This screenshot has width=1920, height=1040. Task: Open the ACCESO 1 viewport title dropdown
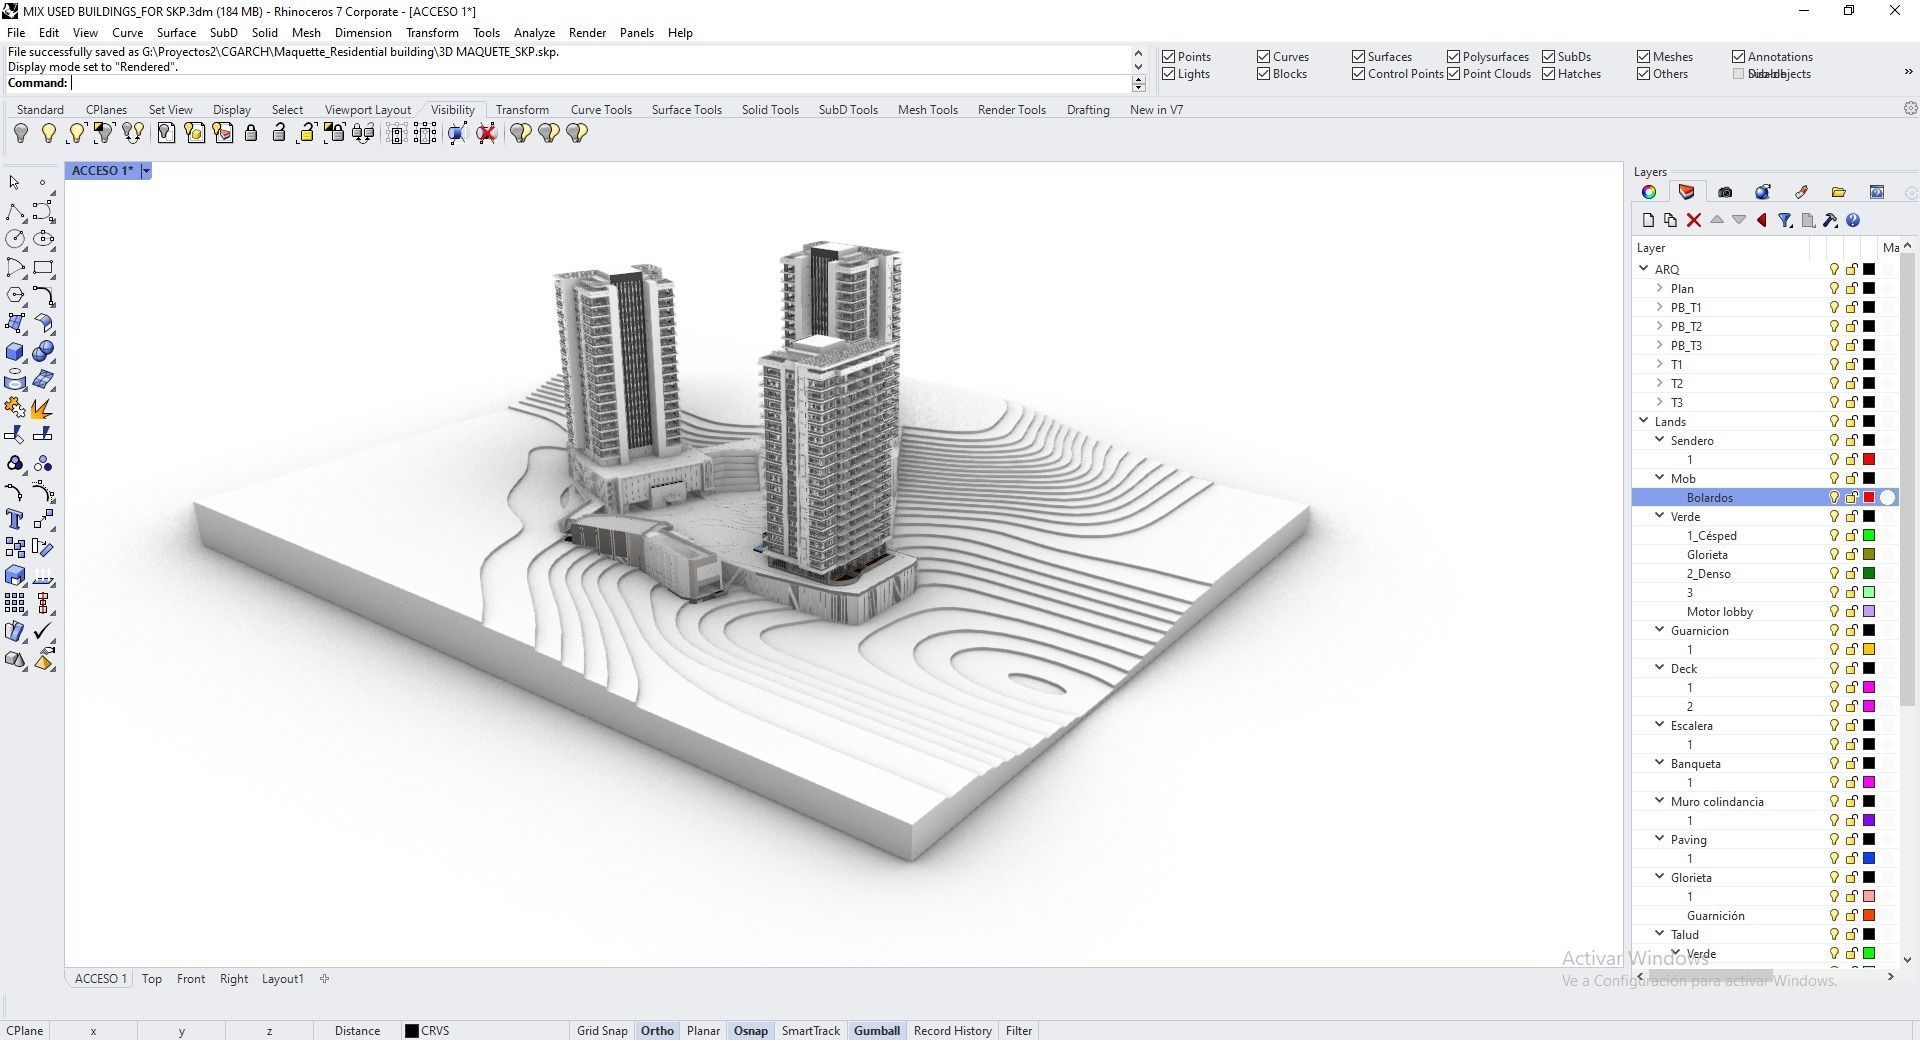[146, 170]
